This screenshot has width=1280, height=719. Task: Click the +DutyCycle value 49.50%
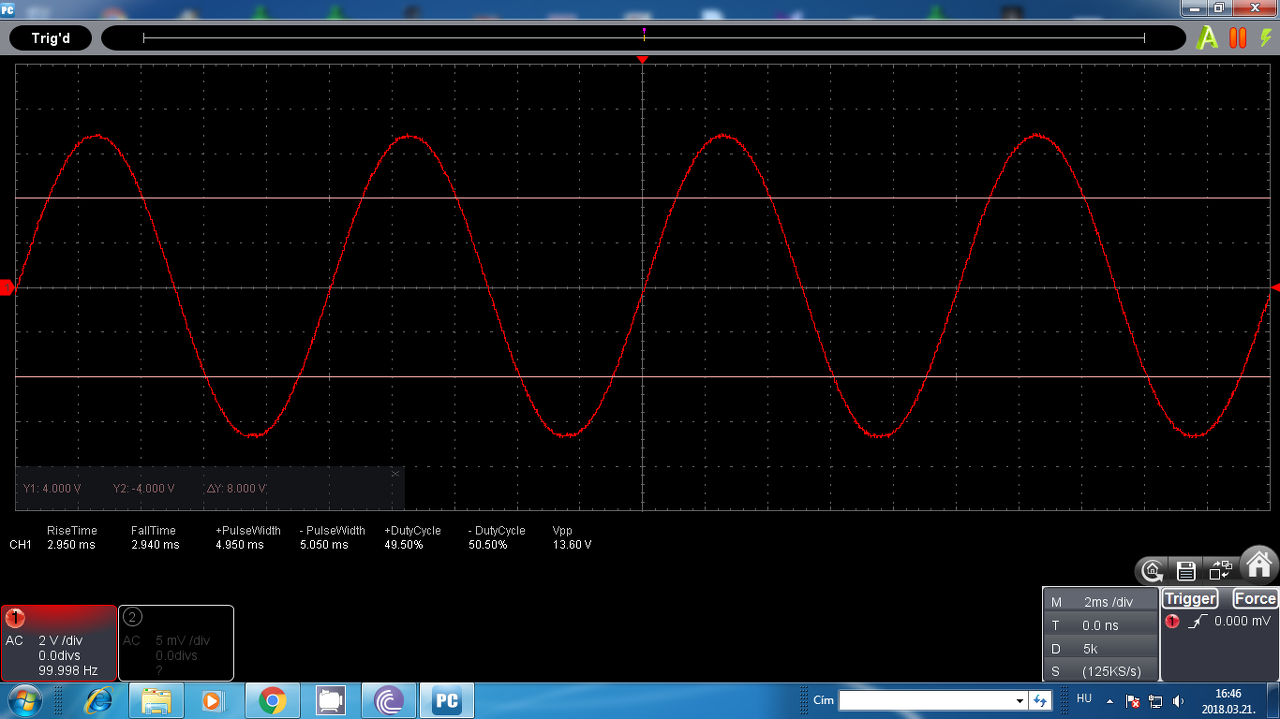(404, 545)
